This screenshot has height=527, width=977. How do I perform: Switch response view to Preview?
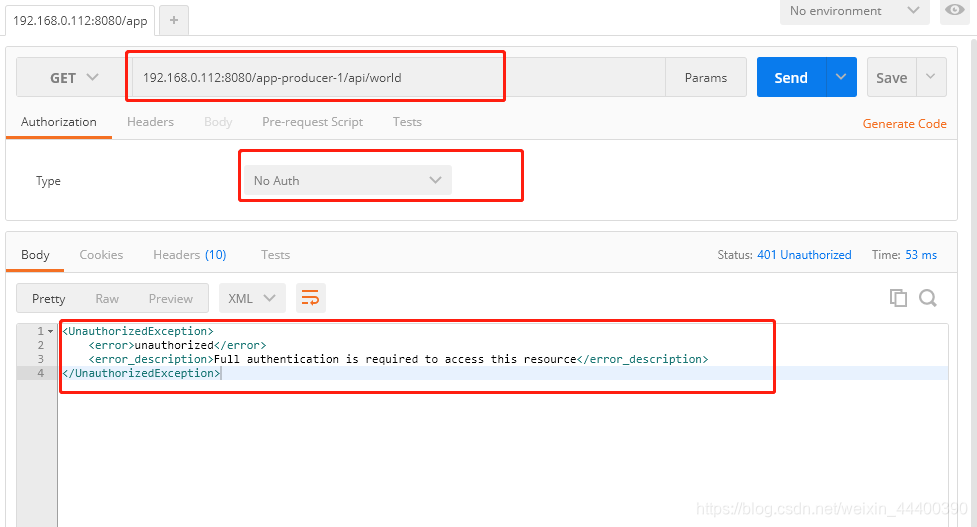(171, 299)
